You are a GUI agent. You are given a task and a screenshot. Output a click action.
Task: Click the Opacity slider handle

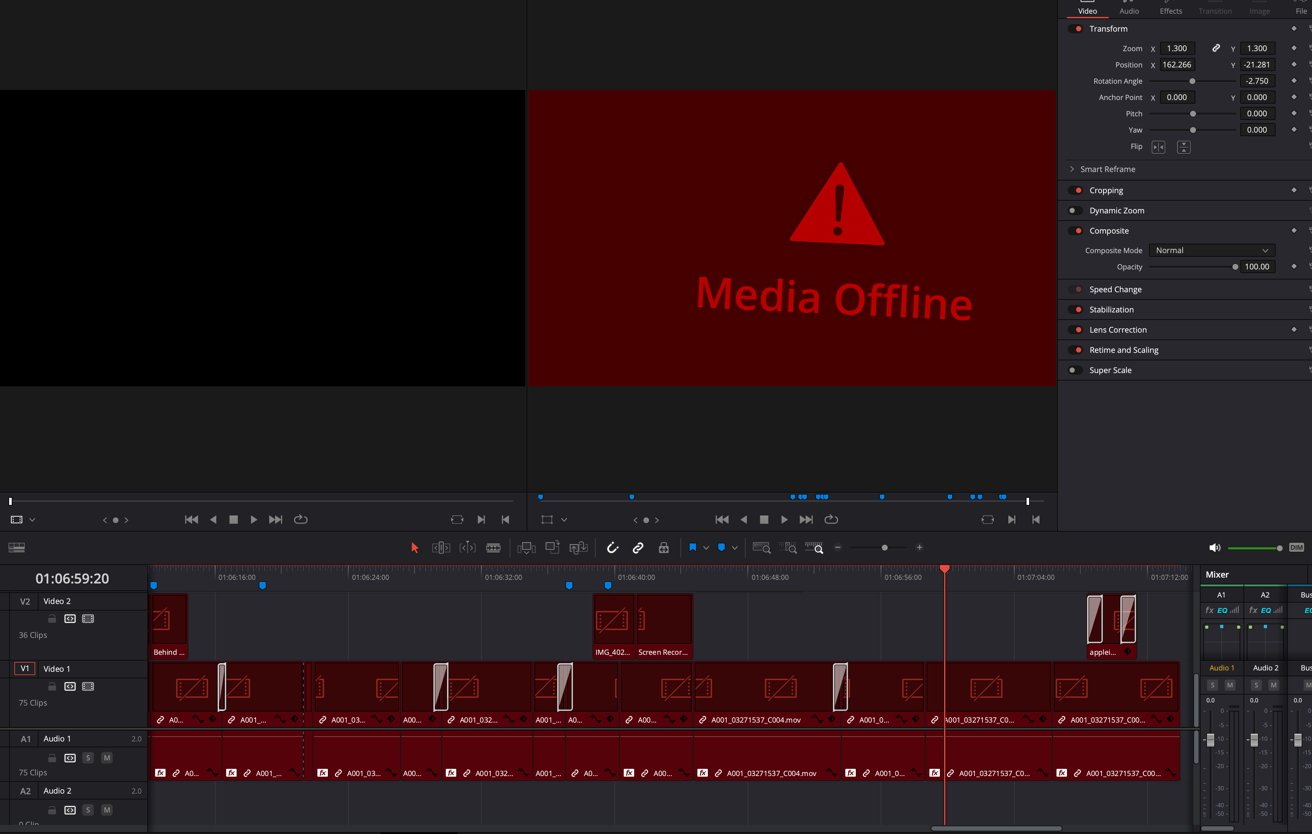click(1235, 267)
